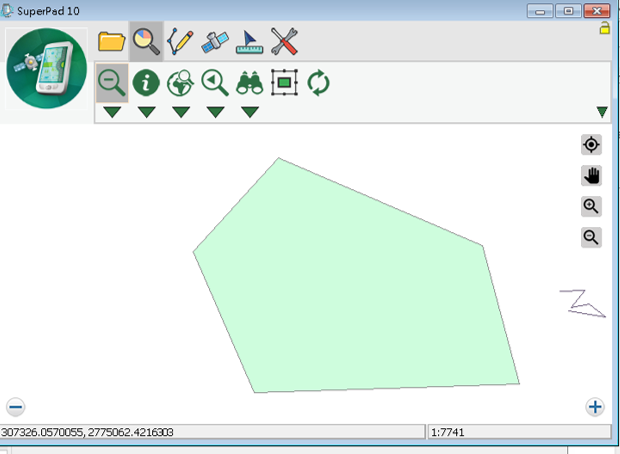Go to previous view magnifier tool
This screenshot has width=620, height=454.
pos(215,83)
